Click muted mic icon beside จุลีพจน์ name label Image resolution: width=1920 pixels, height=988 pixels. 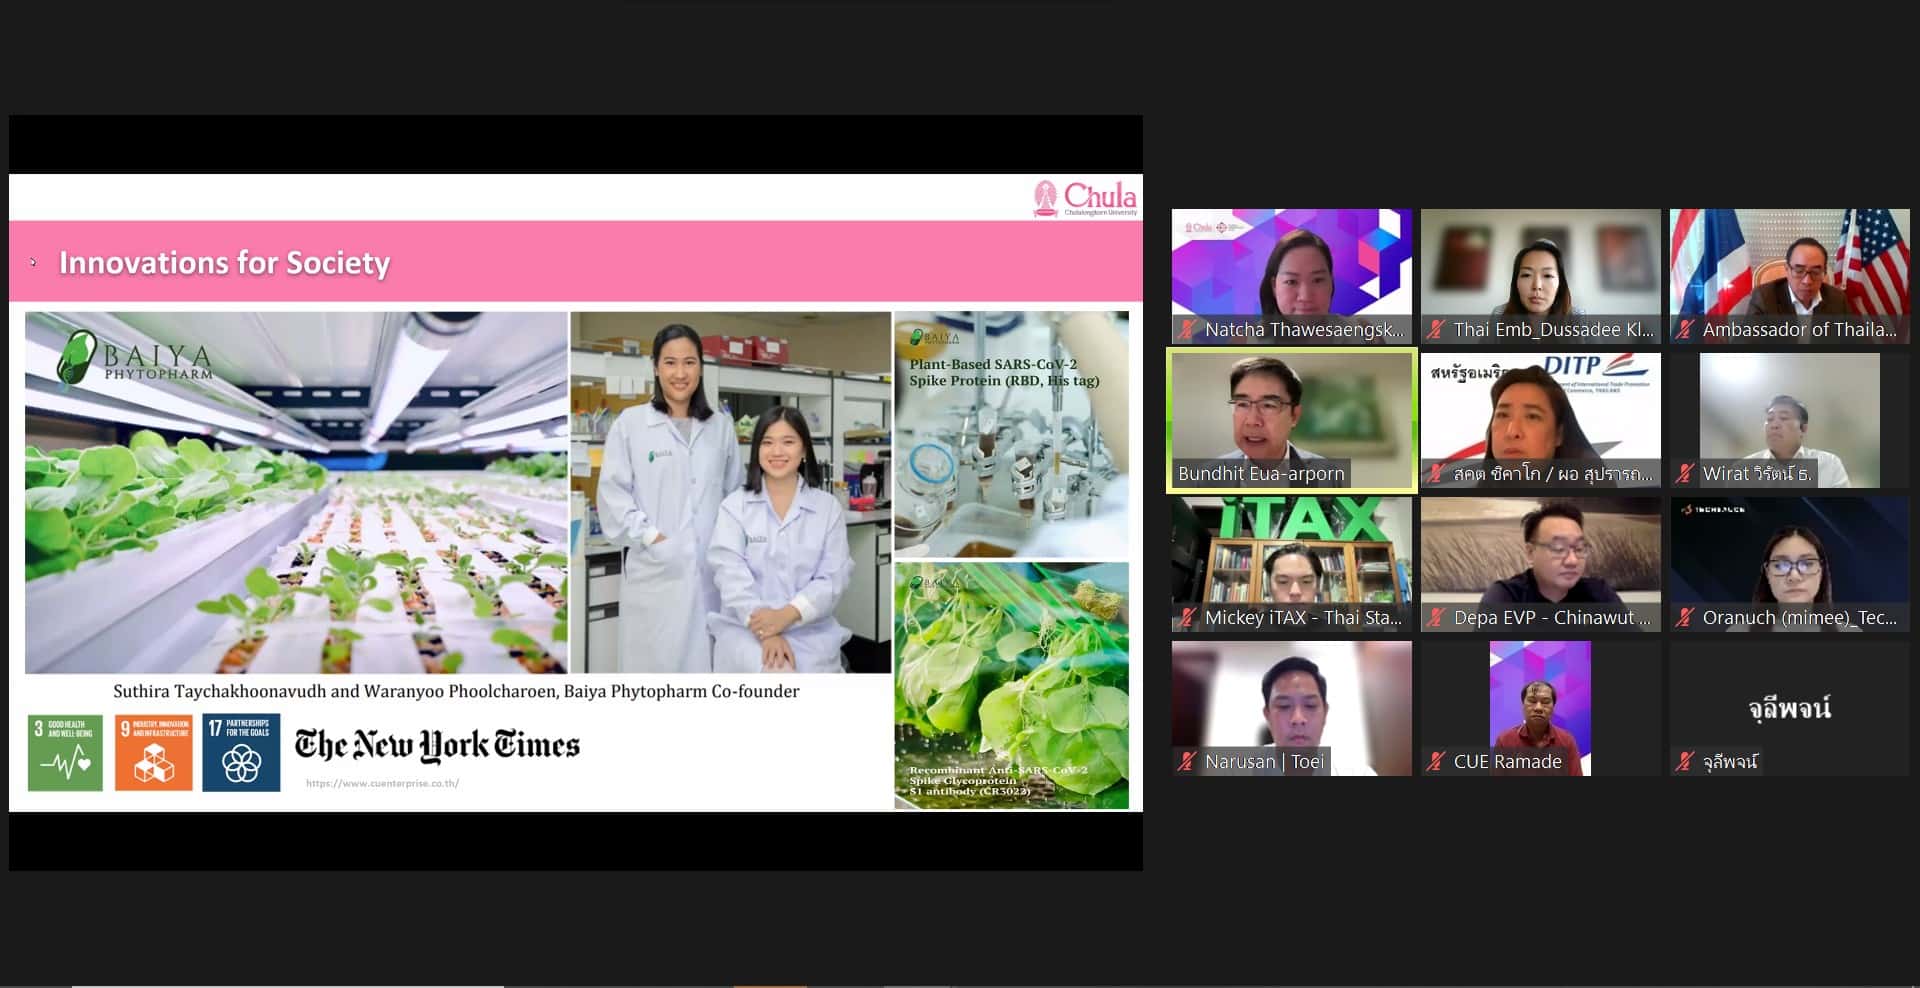tap(1685, 761)
